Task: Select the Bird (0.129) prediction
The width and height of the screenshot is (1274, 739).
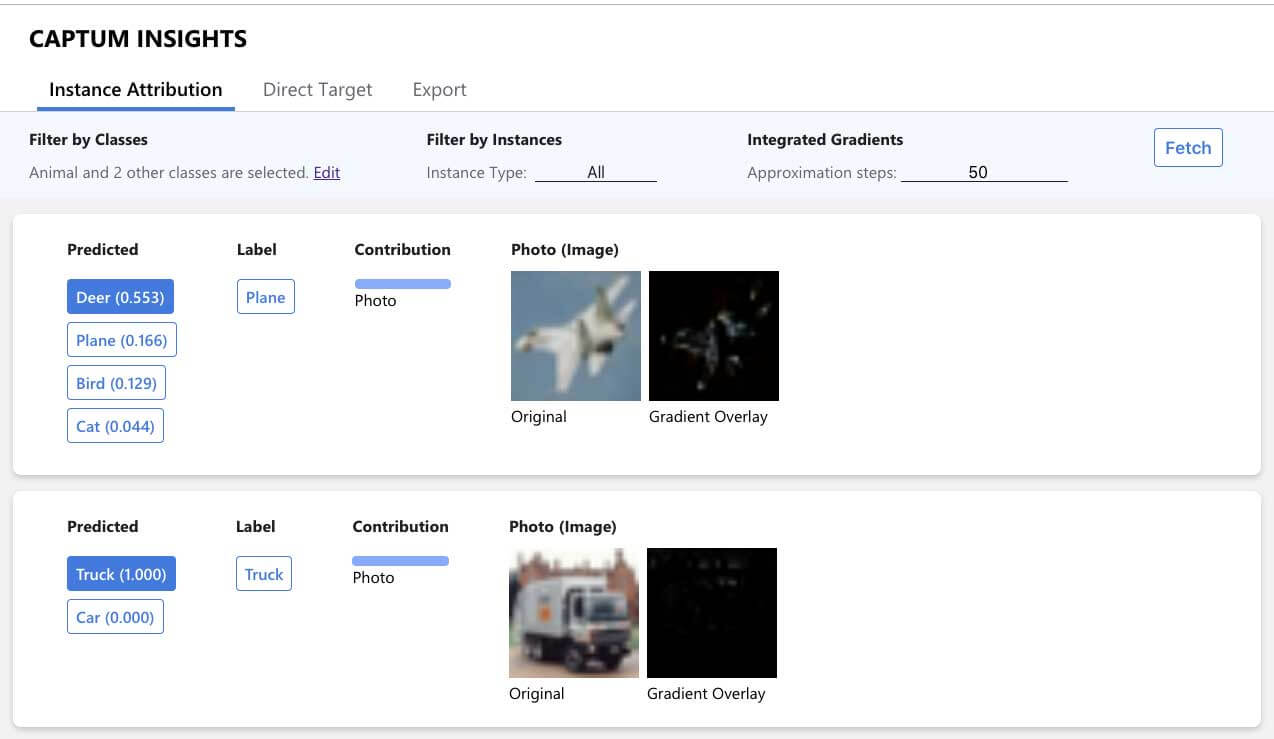Action: click(x=116, y=382)
